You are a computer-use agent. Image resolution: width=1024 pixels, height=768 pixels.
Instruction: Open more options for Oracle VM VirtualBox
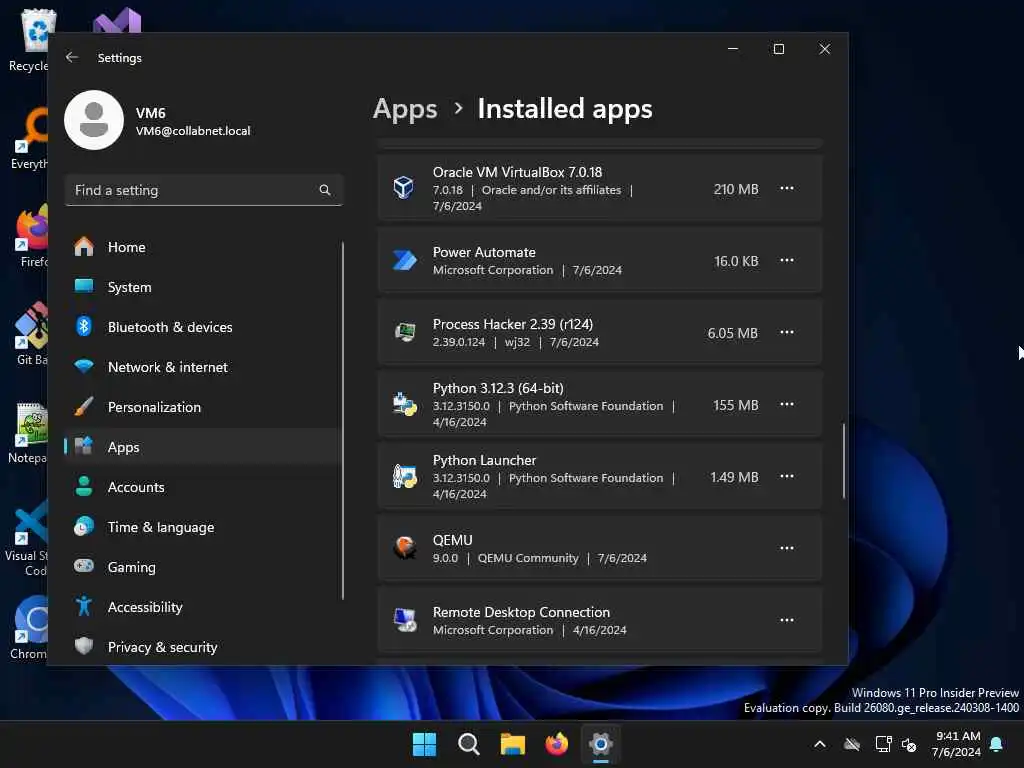[787, 188]
